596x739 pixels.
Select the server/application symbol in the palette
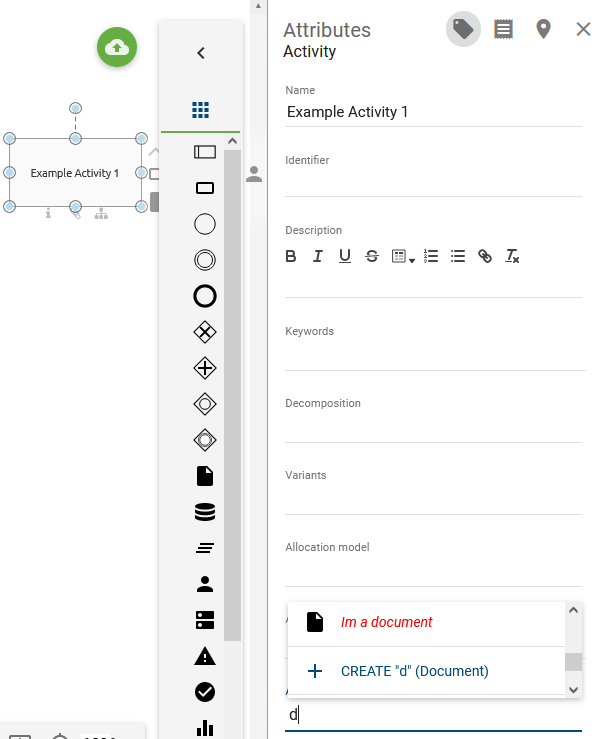[x=205, y=620]
